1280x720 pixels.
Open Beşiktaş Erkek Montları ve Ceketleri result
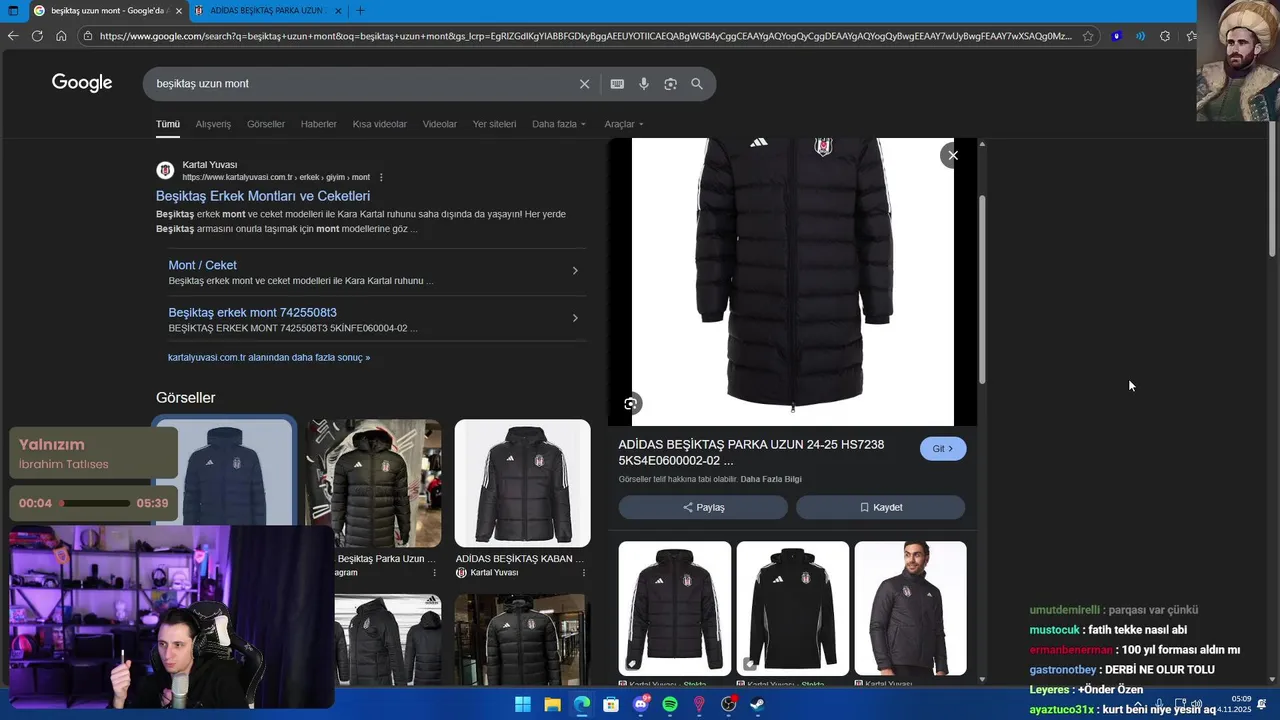click(263, 196)
